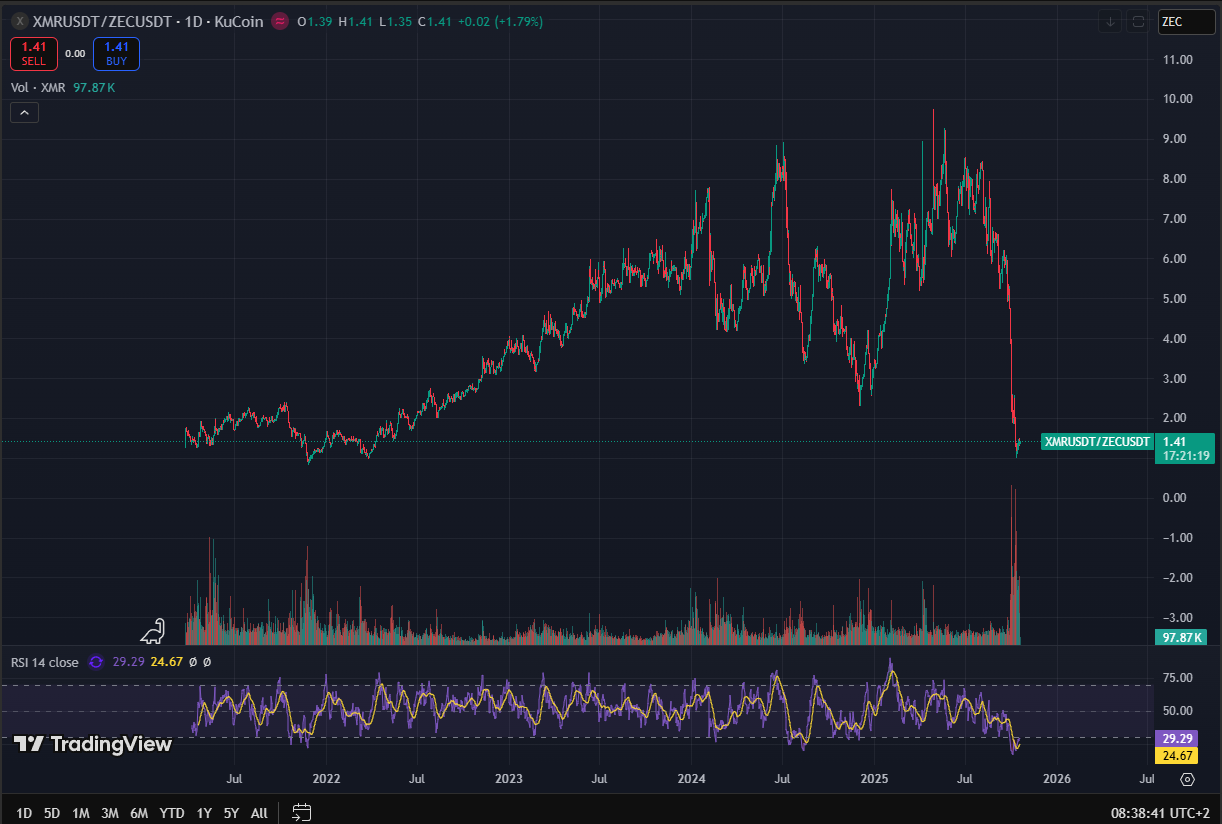Image resolution: width=1222 pixels, height=824 pixels.
Task: Click the green XMRUSDT/ZECUSDT price line label
Action: (x=1097, y=441)
